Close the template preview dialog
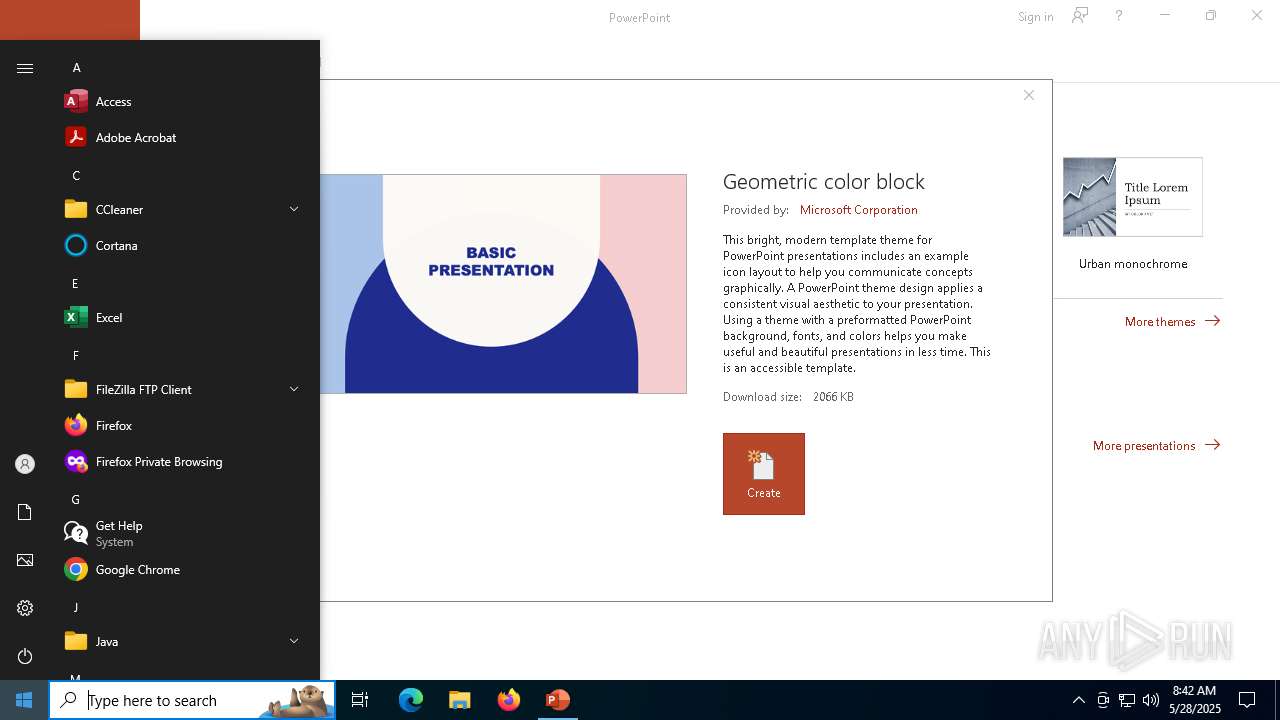The image size is (1280, 720). click(1028, 95)
